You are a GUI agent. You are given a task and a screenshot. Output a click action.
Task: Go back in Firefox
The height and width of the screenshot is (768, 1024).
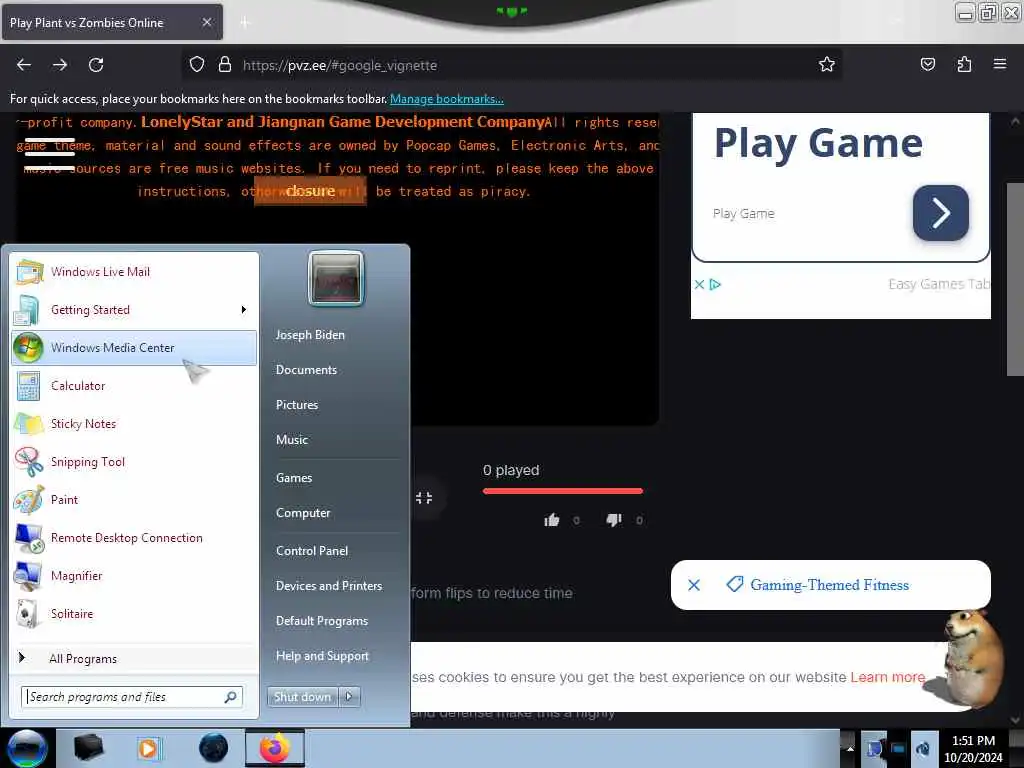click(24, 65)
